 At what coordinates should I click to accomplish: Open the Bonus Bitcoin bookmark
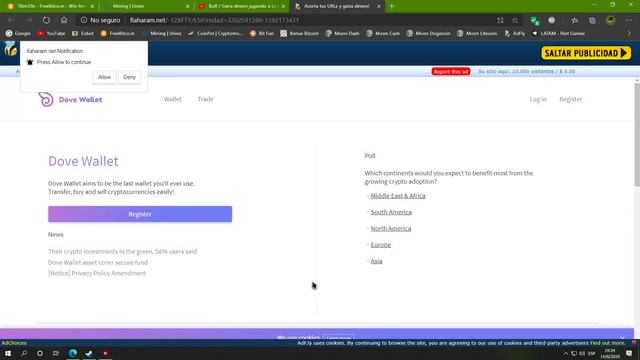click(299, 33)
